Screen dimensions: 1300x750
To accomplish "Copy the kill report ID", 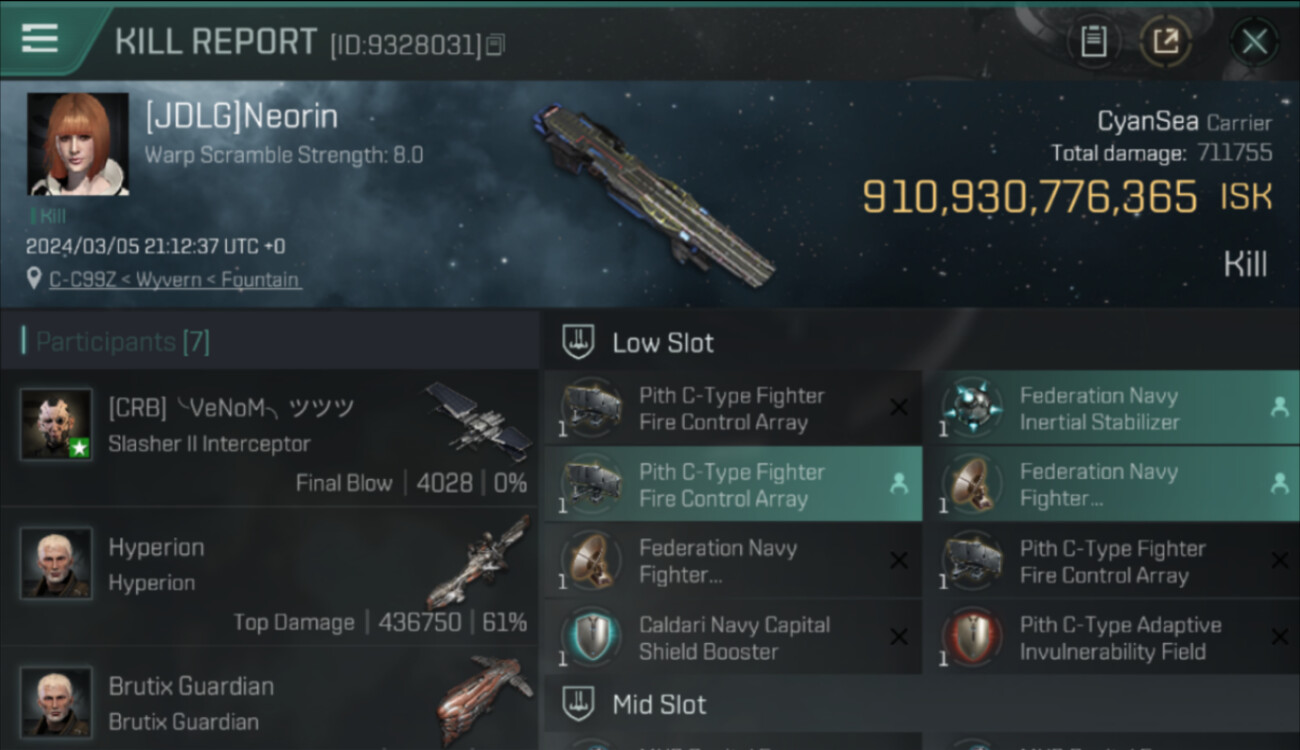I will 496,44.
